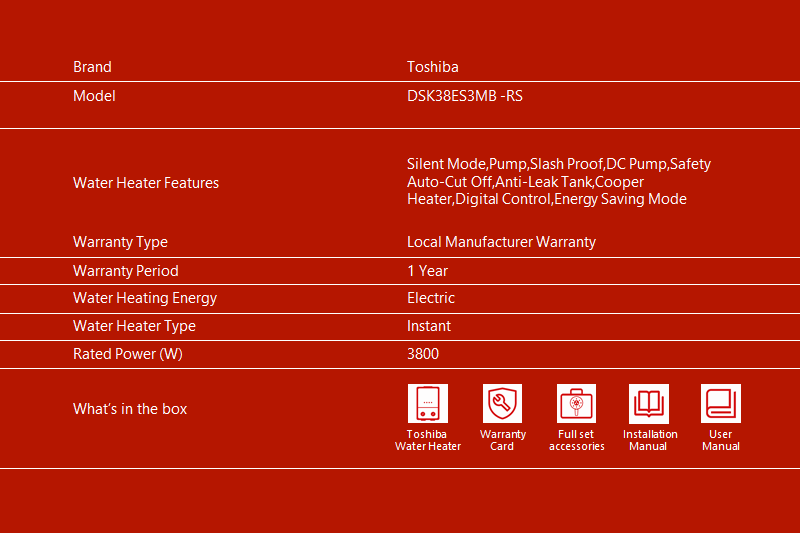The image size is (800, 533).
Task: Click the 'Local Manufacturer Warranty' value
Action: pyautogui.click(x=501, y=242)
